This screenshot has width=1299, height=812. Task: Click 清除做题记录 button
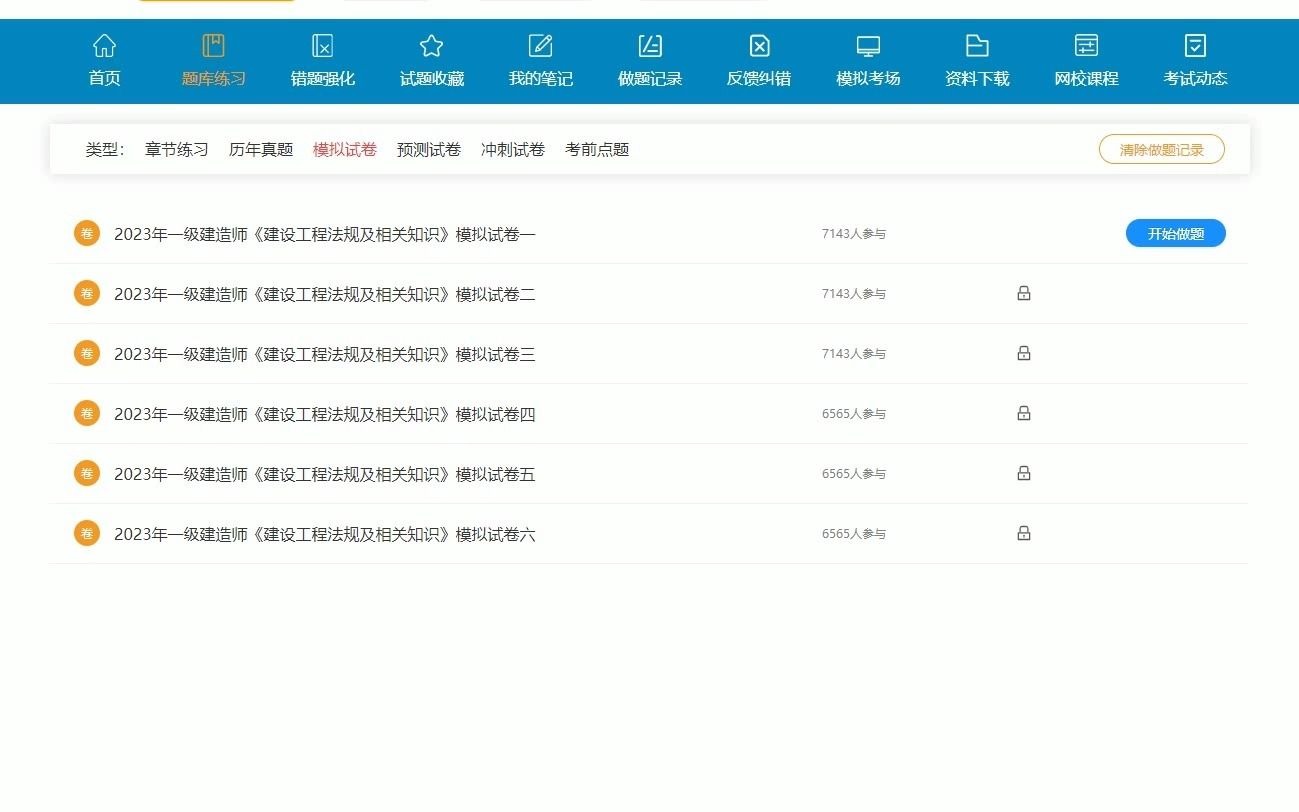click(x=1162, y=150)
